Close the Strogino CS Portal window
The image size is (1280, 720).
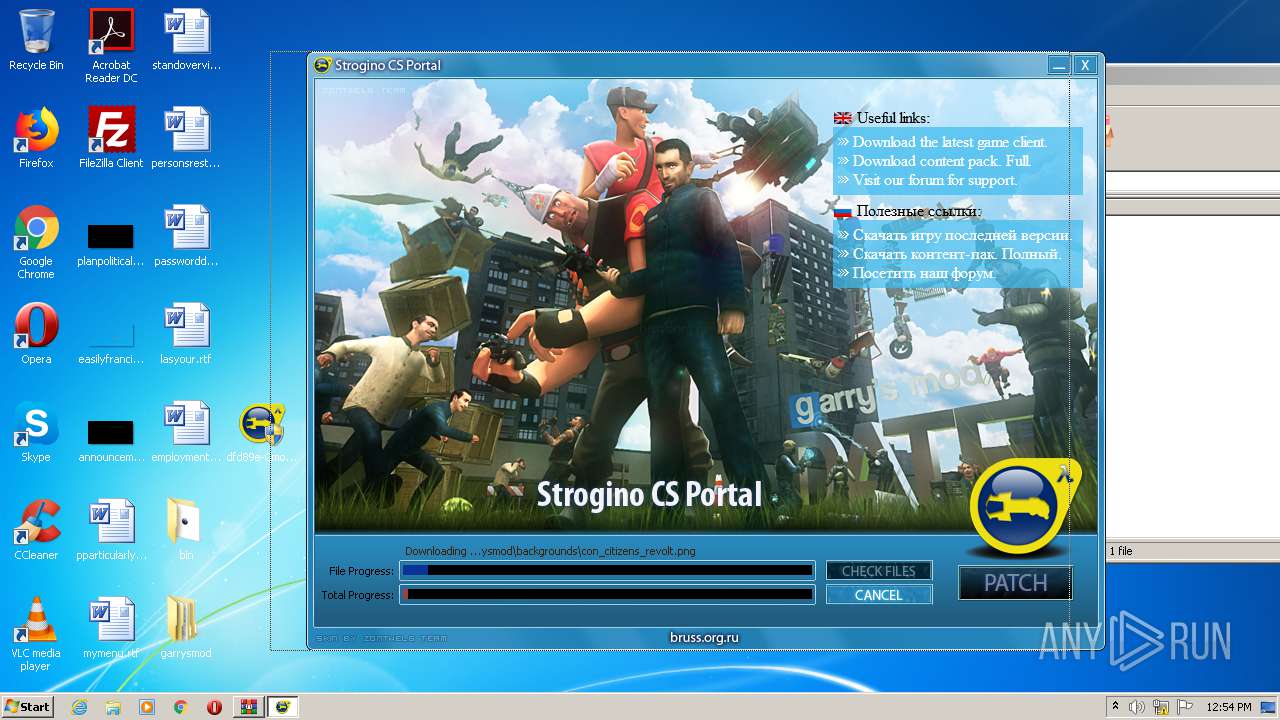click(1085, 65)
